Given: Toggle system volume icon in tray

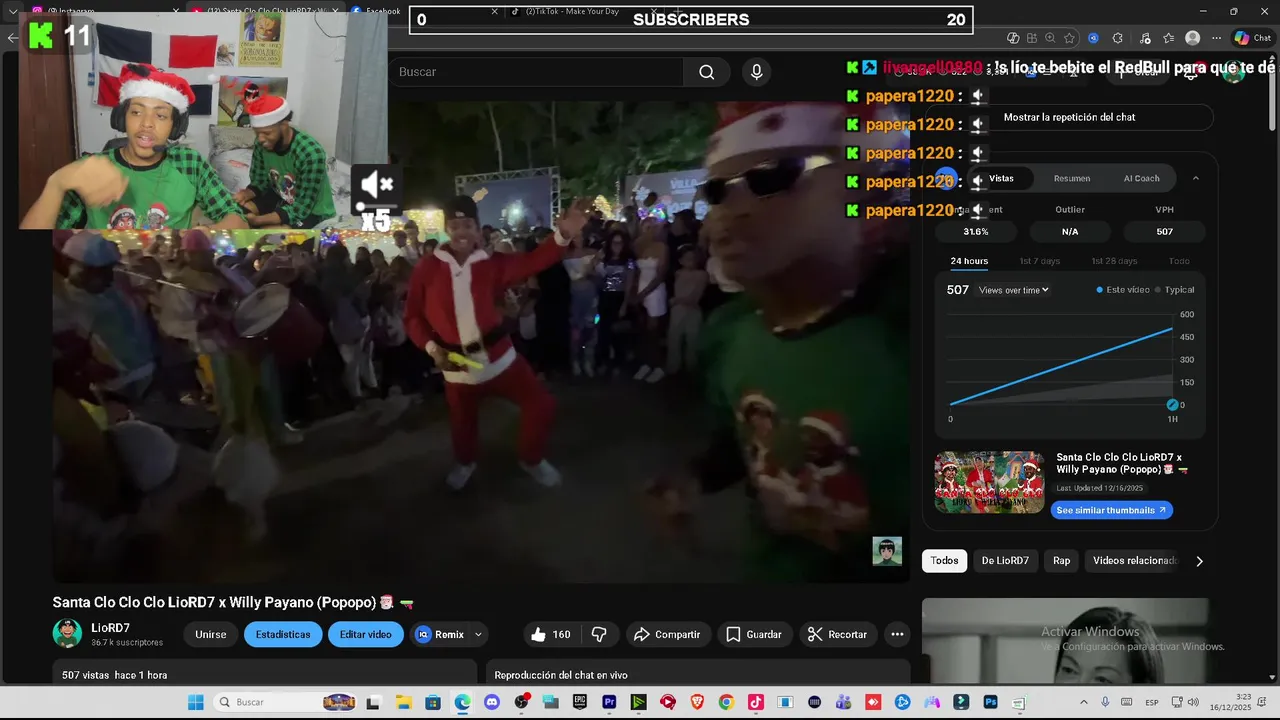Looking at the screenshot, I should pos(1193,702).
